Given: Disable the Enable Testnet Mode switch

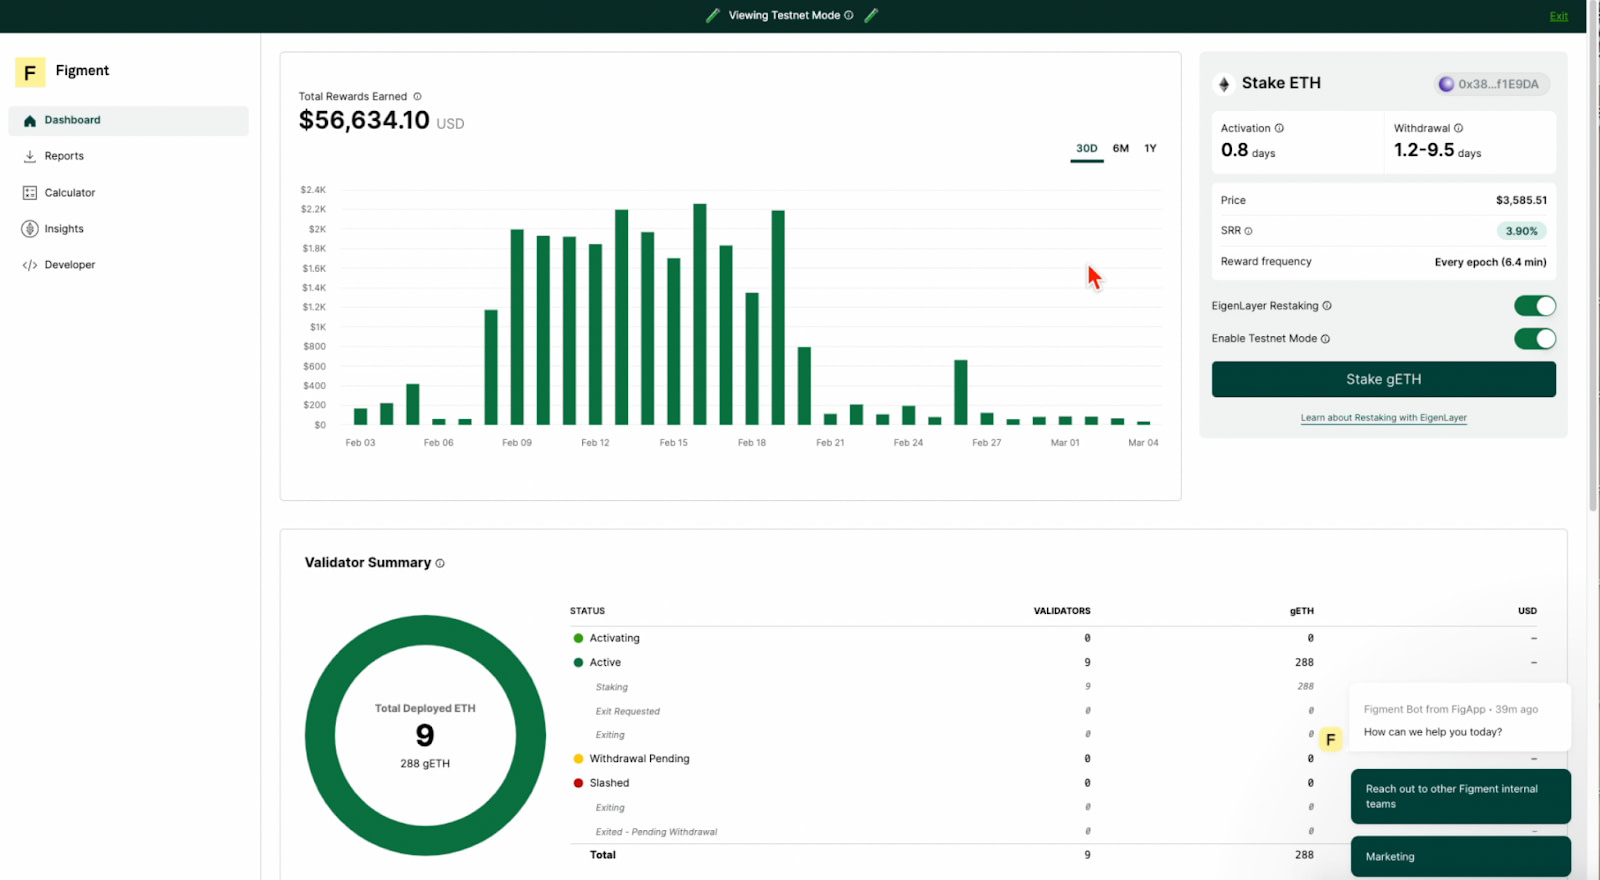Looking at the screenshot, I should [x=1534, y=339].
